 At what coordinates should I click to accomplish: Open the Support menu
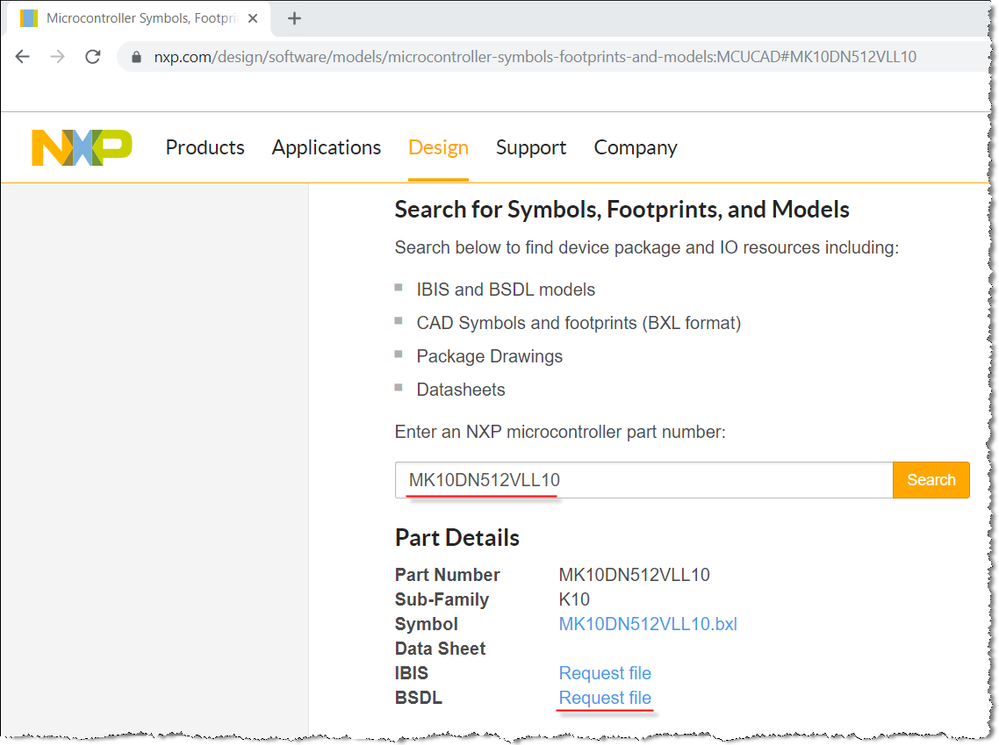click(x=531, y=147)
